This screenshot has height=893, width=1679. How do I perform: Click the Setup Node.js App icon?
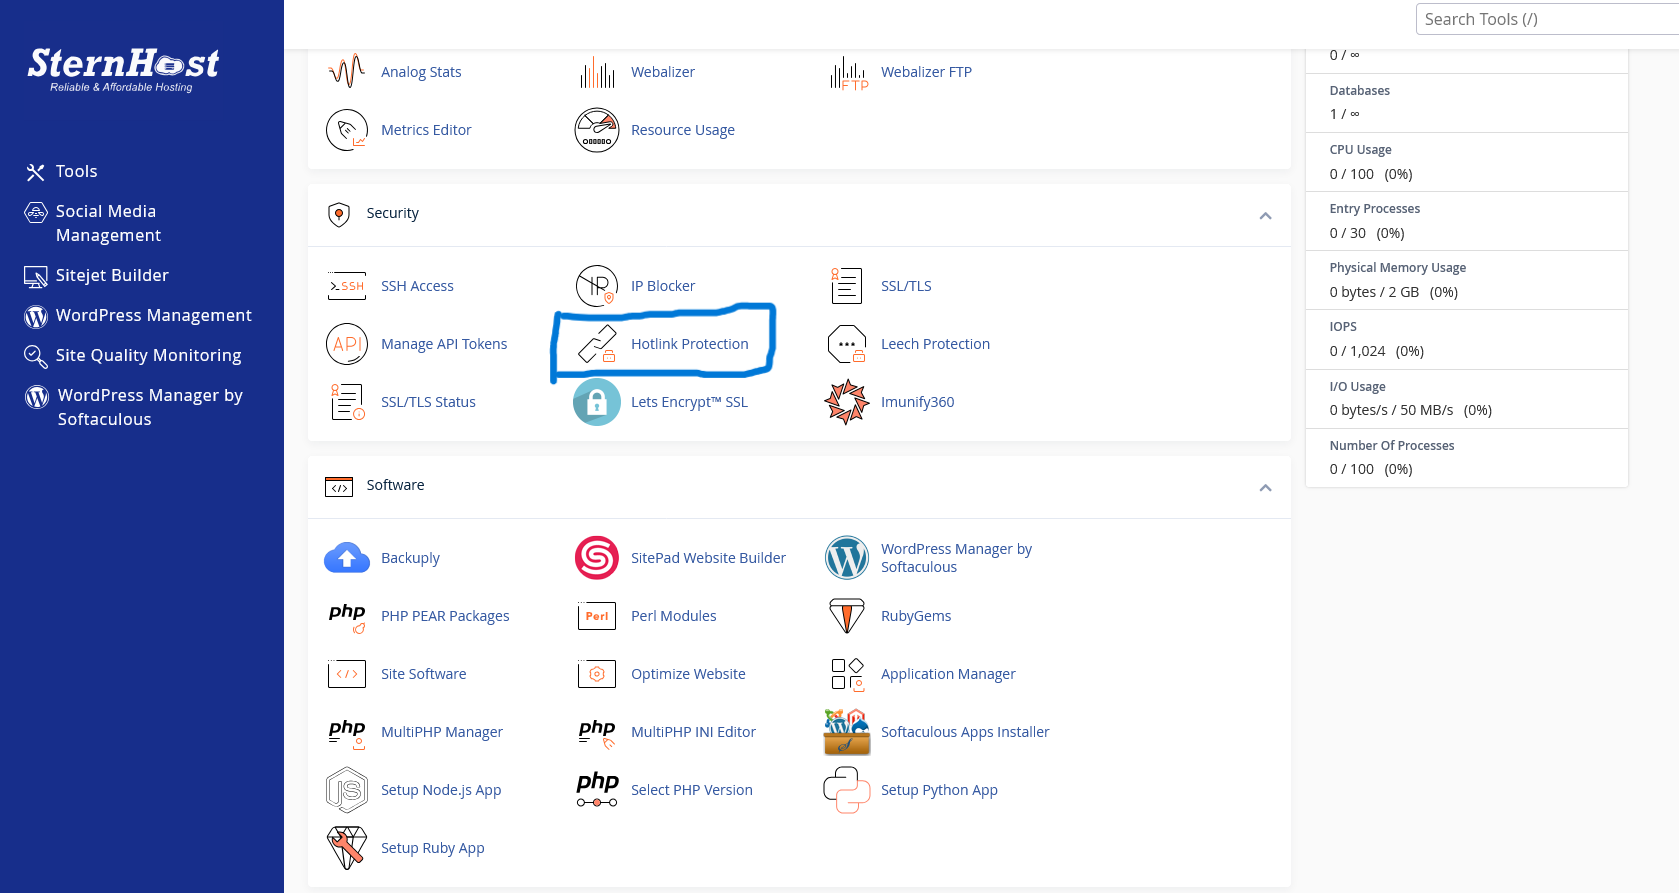(x=347, y=790)
